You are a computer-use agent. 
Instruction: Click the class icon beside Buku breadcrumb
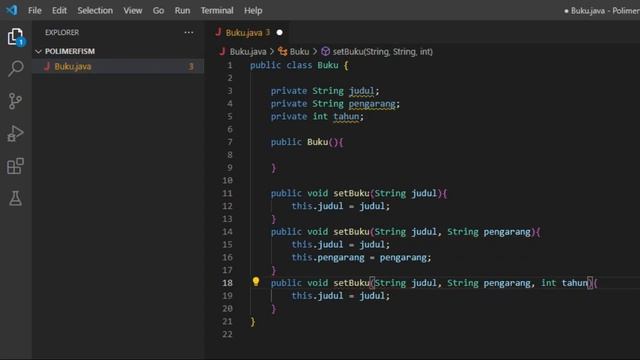tap(282, 51)
